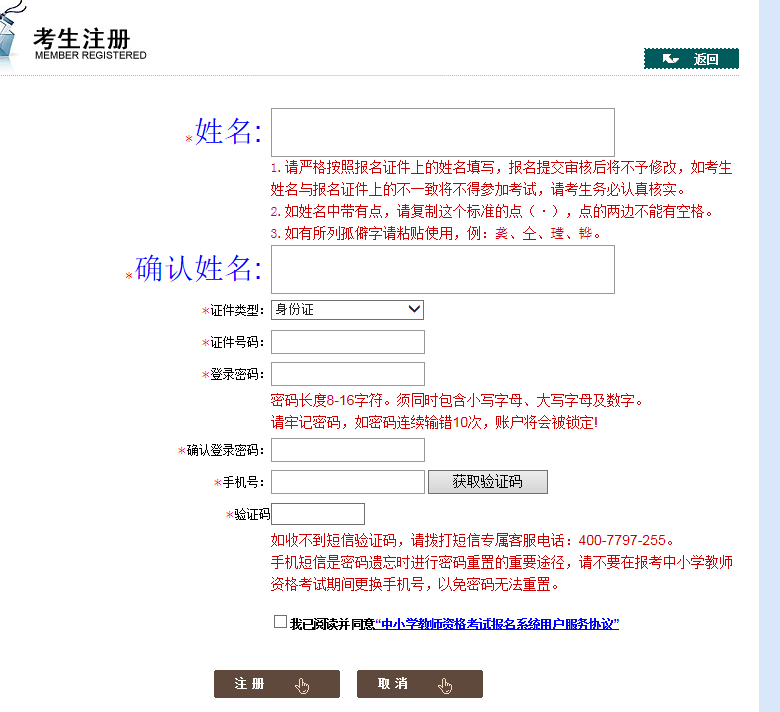Image resolution: width=780 pixels, height=712 pixels.
Task: Open the 证件类型 dropdown showing 身份证
Action: pos(347,310)
